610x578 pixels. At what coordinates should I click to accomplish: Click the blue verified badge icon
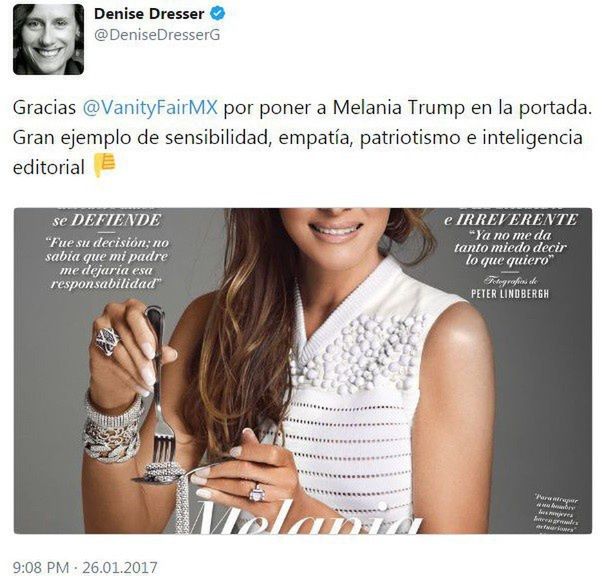point(217,14)
